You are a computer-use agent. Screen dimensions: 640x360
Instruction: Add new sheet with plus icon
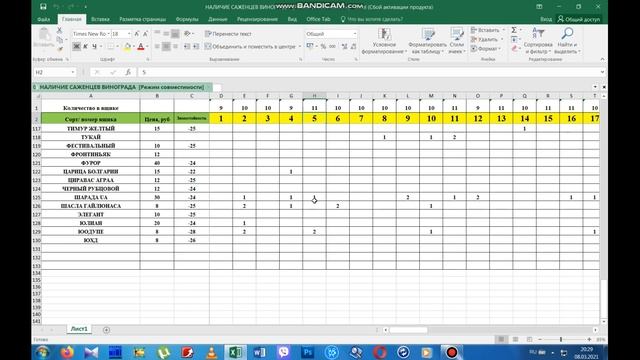click(106, 330)
